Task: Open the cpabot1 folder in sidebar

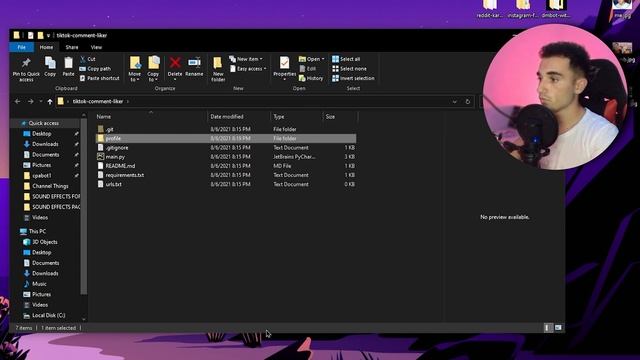Action: pos(42,176)
